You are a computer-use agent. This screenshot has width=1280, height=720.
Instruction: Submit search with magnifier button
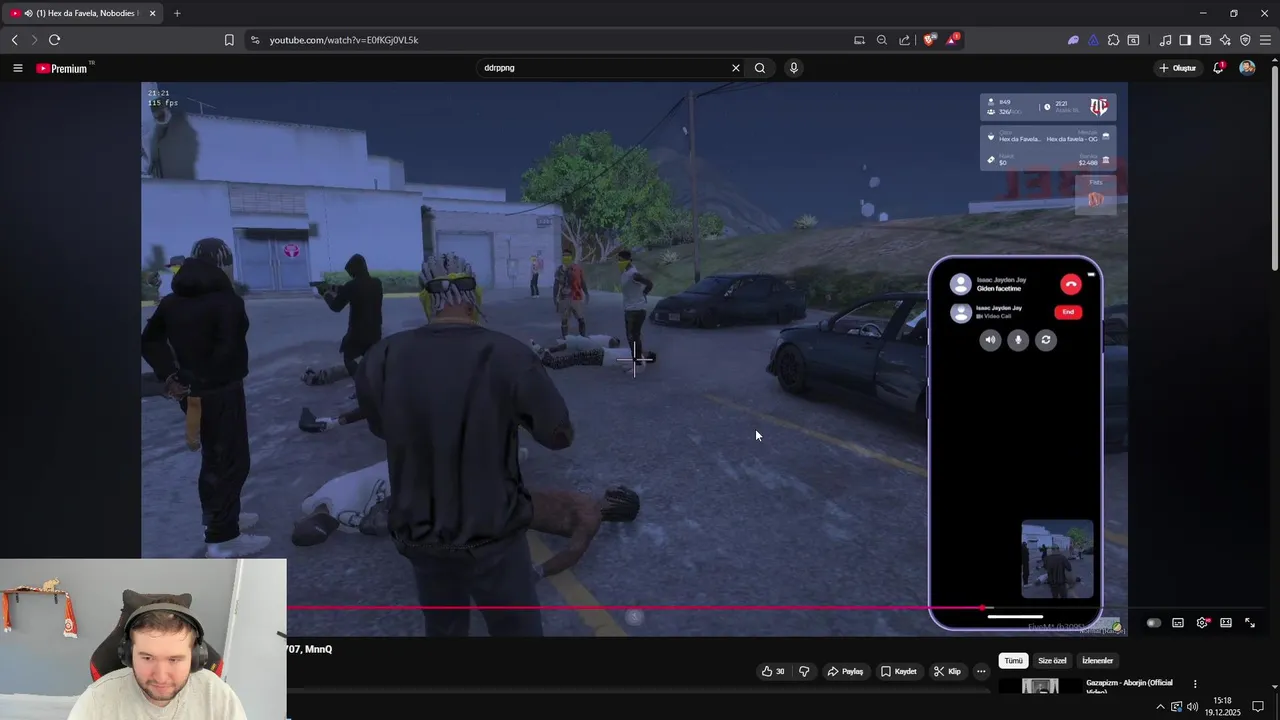point(760,68)
